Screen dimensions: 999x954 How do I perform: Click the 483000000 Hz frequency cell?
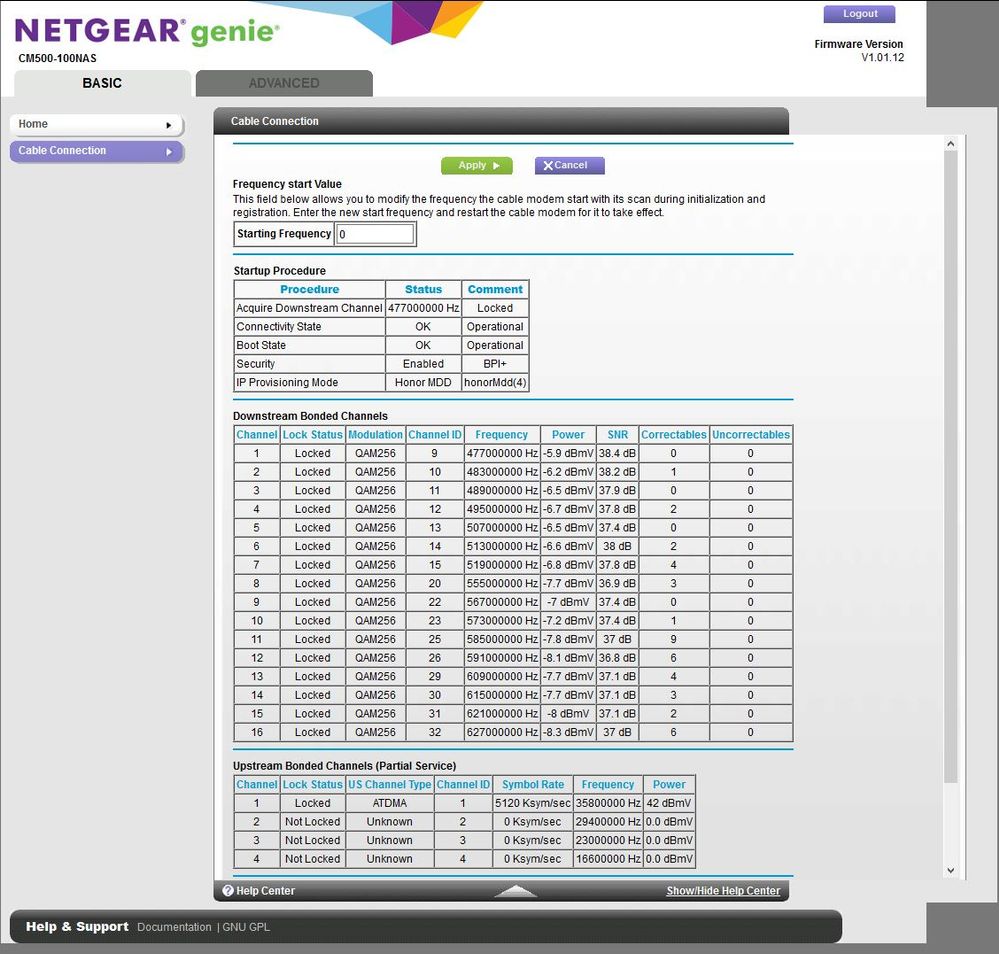[502, 472]
